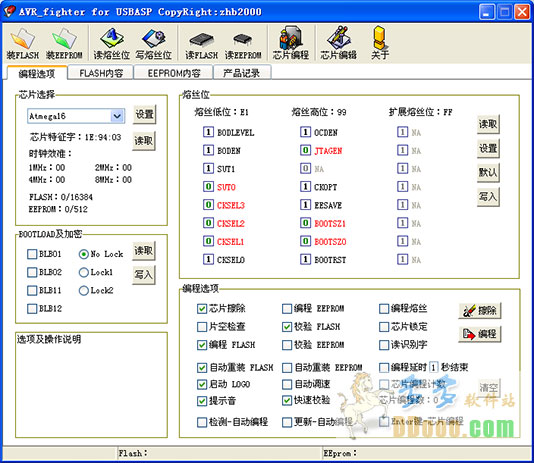
Task: Click 读取 button in BOOTLOAD lock panel
Action: click(x=144, y=251)
